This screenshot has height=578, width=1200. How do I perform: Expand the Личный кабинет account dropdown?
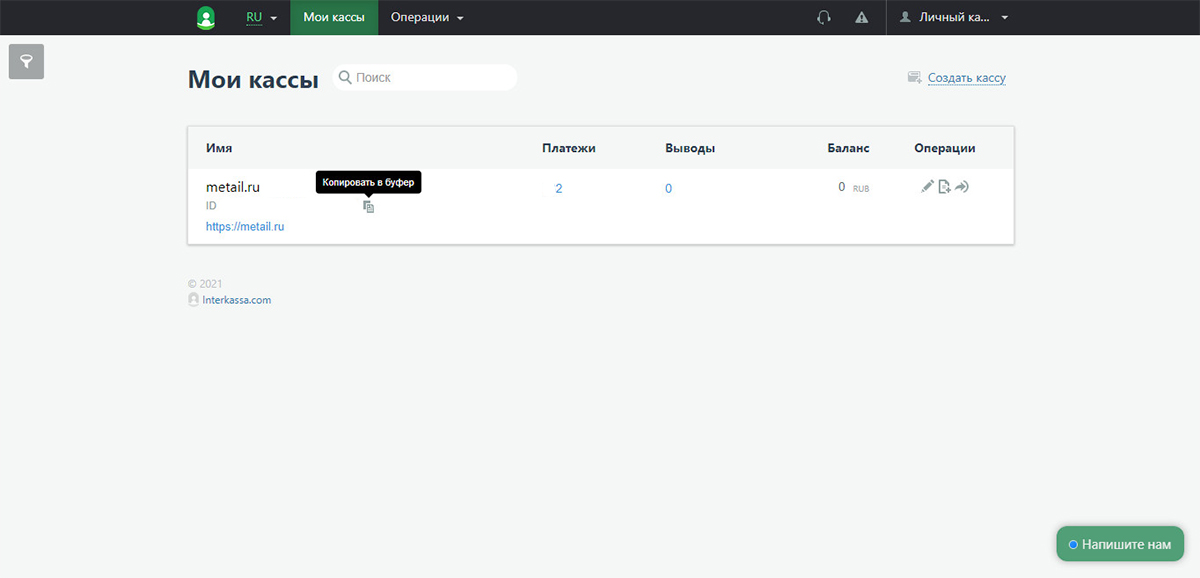coord(954,17)
